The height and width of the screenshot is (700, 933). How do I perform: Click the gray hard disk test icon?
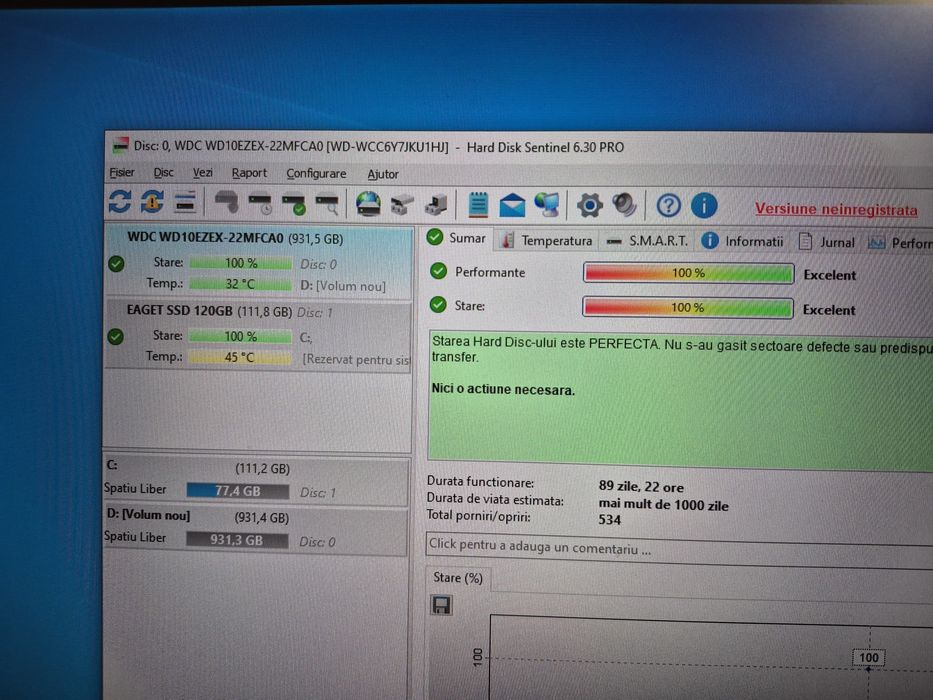click(x=227, y=202)
